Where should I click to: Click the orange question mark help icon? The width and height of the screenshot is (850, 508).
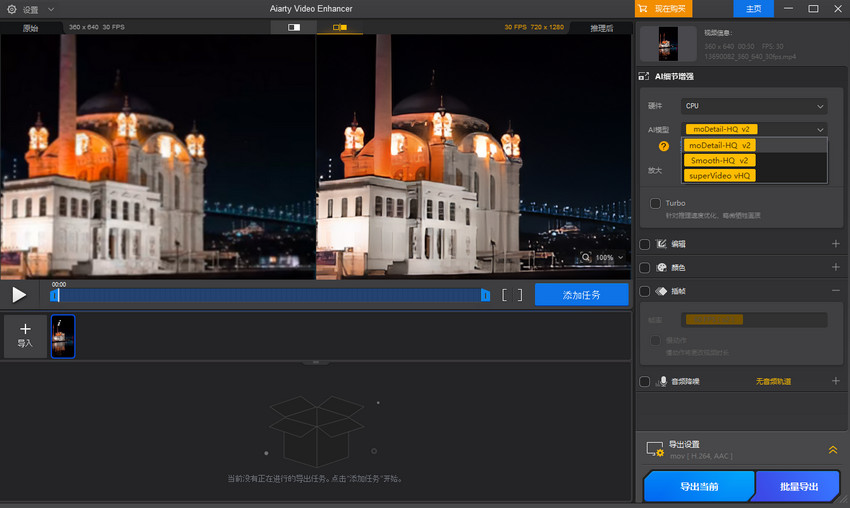coord(664,146)
